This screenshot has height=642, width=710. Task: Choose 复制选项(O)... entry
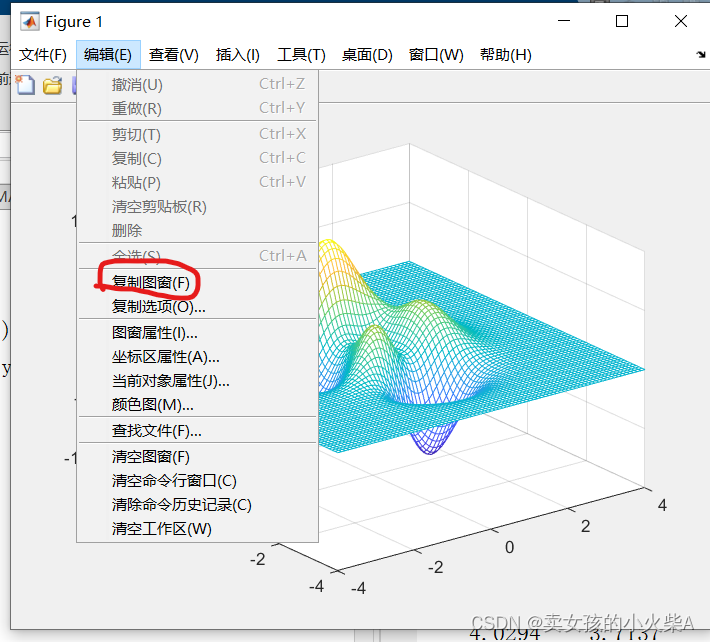coord(197,307)
